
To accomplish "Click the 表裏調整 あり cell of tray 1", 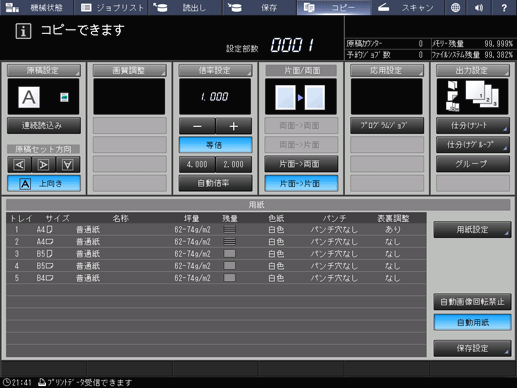I will click(393, 229).
